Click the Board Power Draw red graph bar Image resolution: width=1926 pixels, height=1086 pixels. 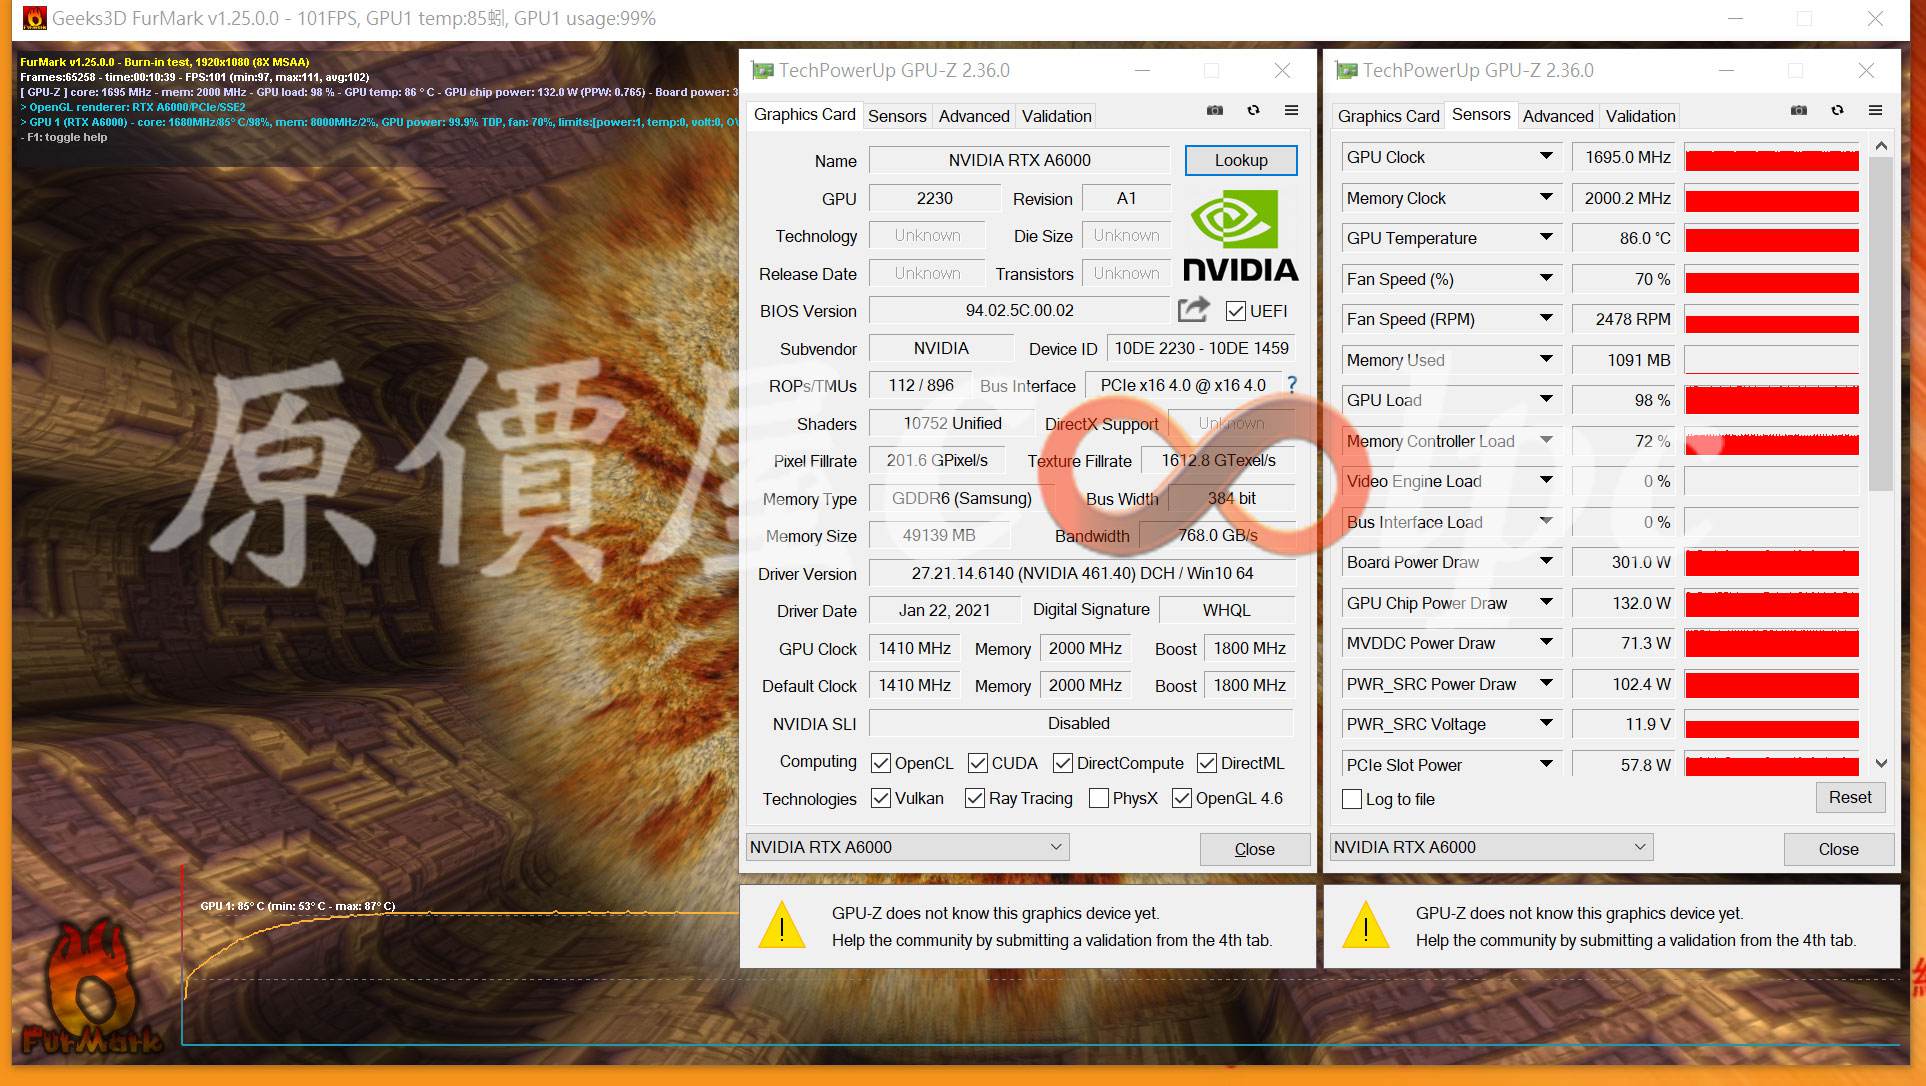coord(1771,563)
